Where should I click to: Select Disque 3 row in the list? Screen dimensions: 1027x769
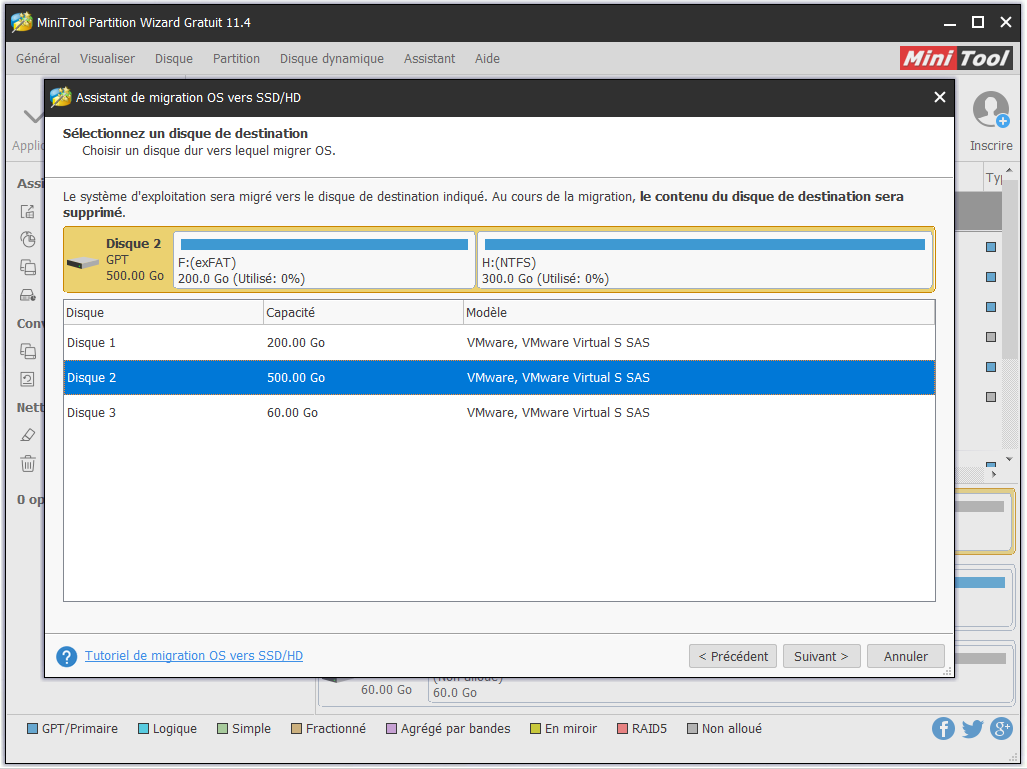point(499,413)
